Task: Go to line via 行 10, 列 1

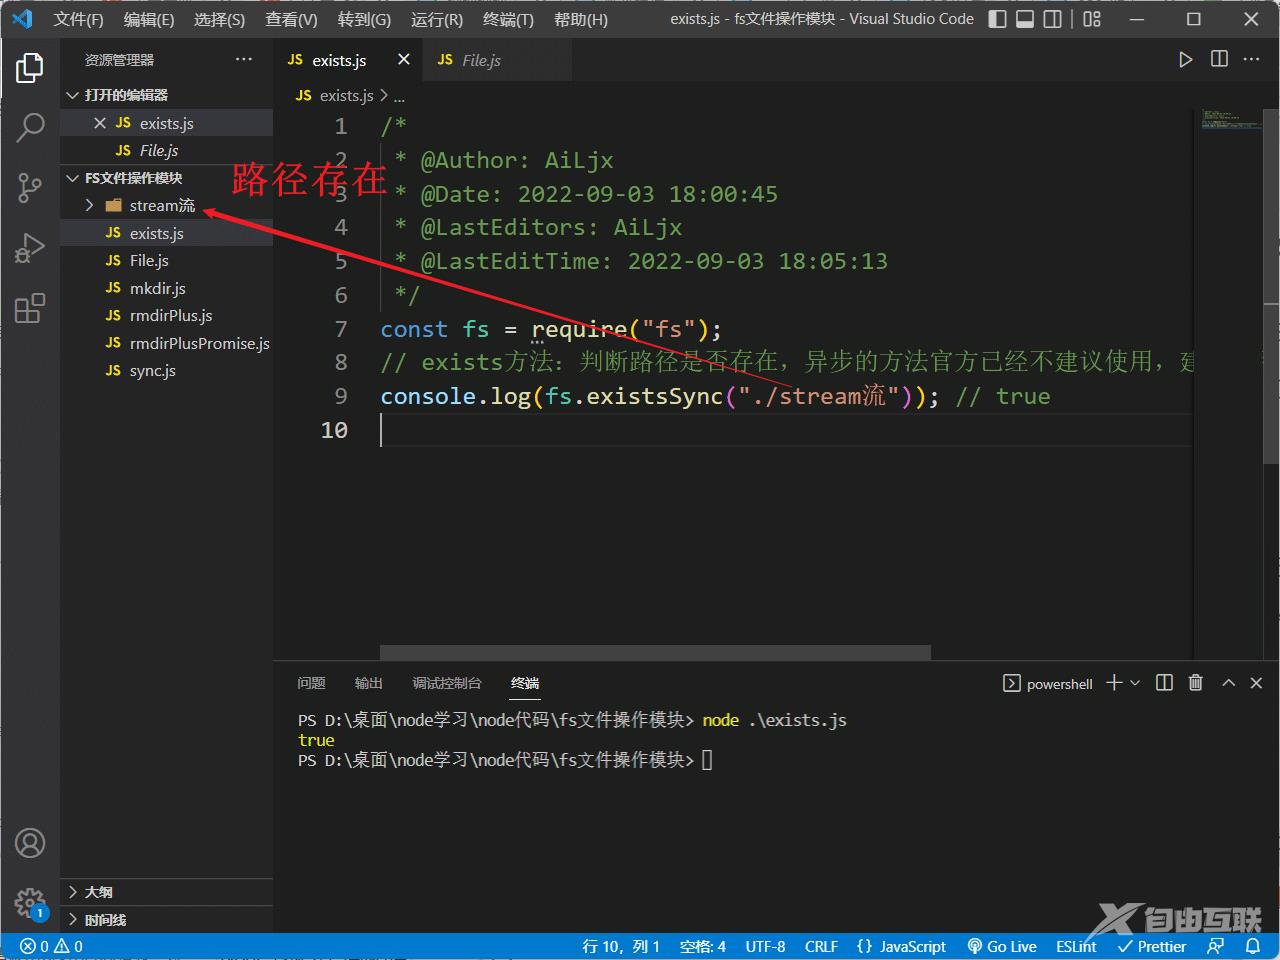Action: click(621, 946)
